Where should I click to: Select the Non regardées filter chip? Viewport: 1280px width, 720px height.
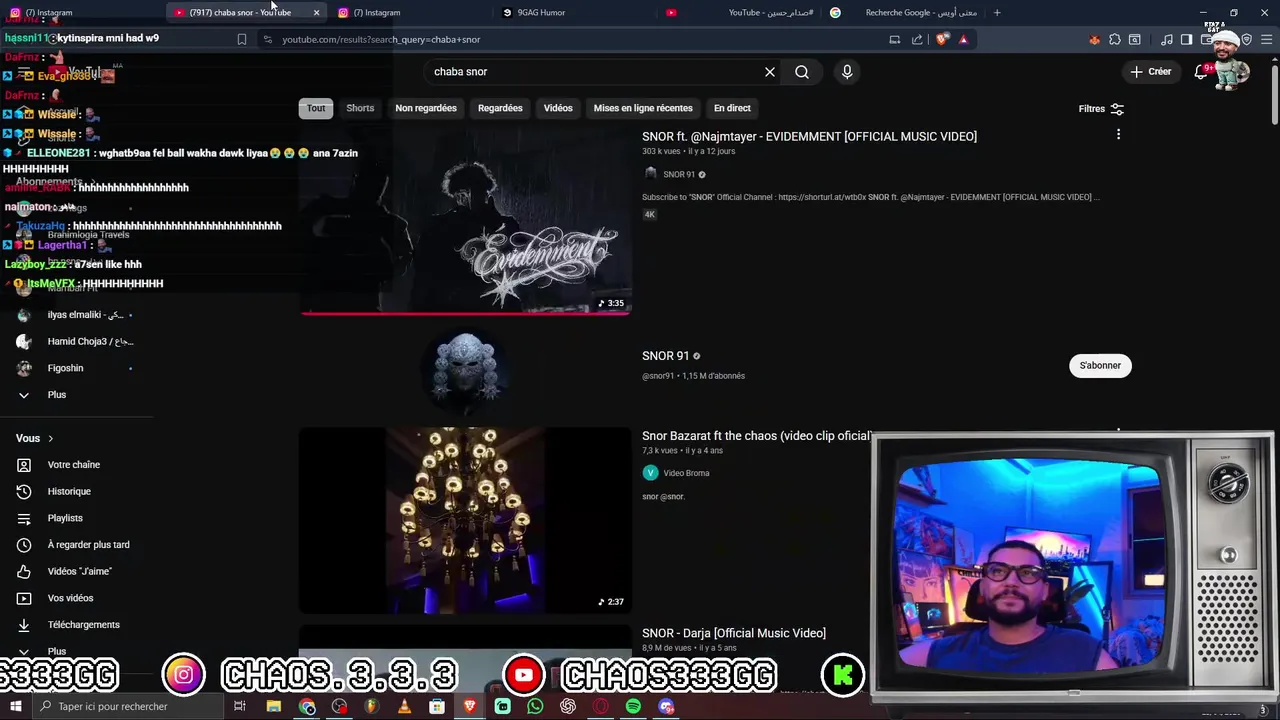coord(426,108)
